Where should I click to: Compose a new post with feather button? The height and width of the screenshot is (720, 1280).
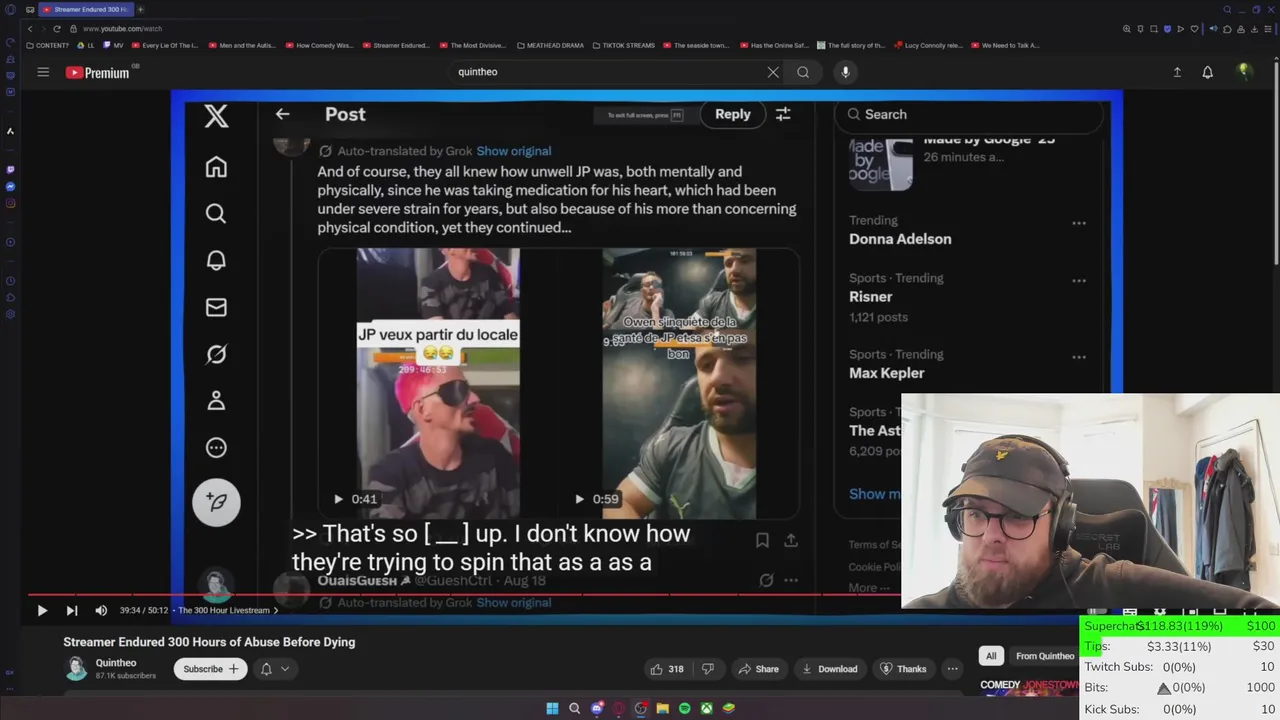click(x=216, y=502)
